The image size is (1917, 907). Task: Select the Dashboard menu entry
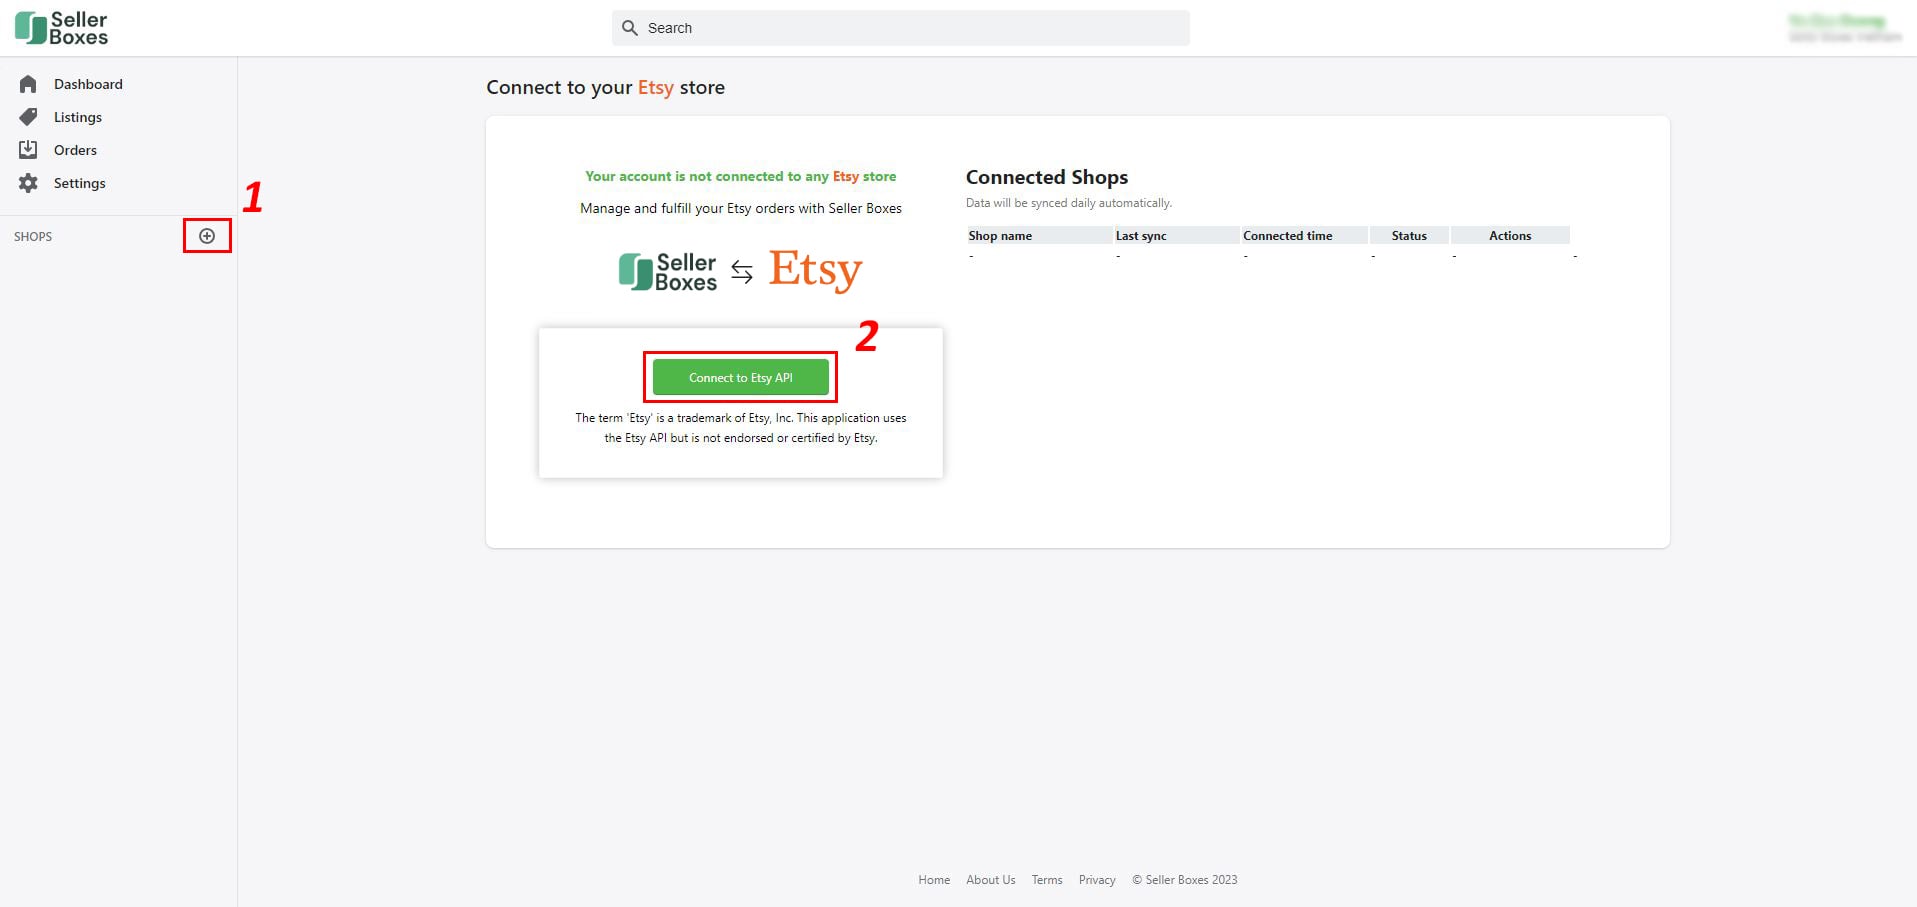(88, 84)
